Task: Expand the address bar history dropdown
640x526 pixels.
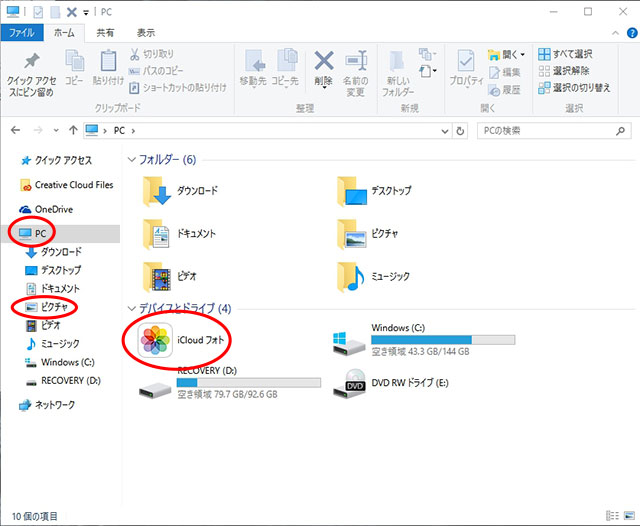Action: point(445,131)
